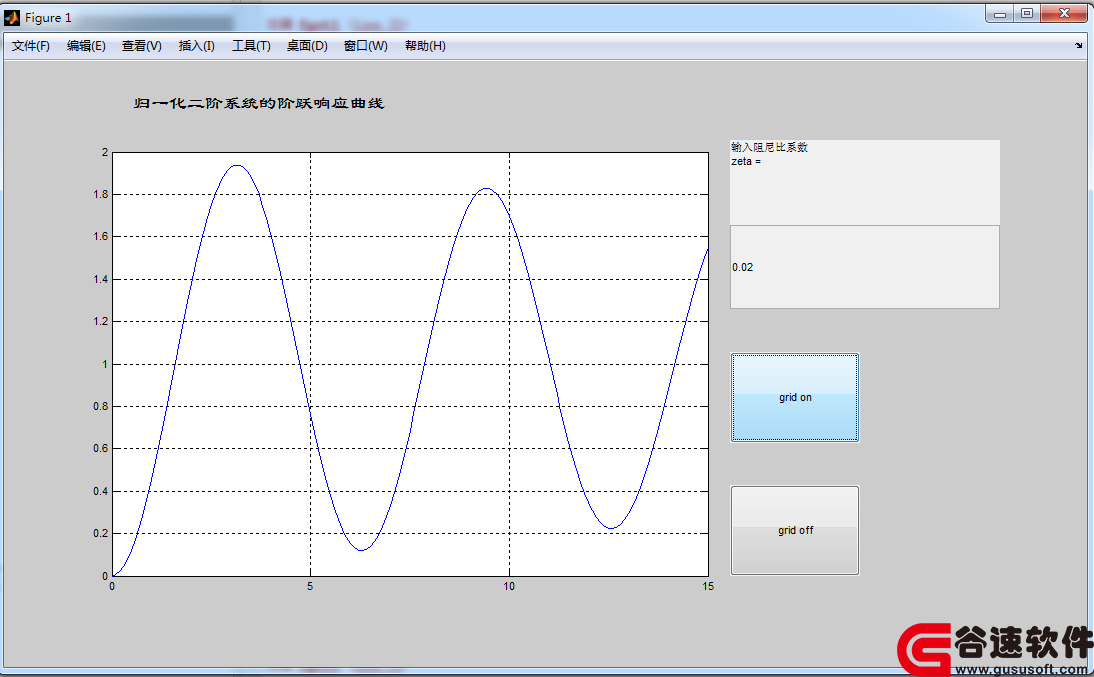Maximize the Figure 1 window
The height and width of the screenshot is (677, 1094).
[x=1027, y=13]
